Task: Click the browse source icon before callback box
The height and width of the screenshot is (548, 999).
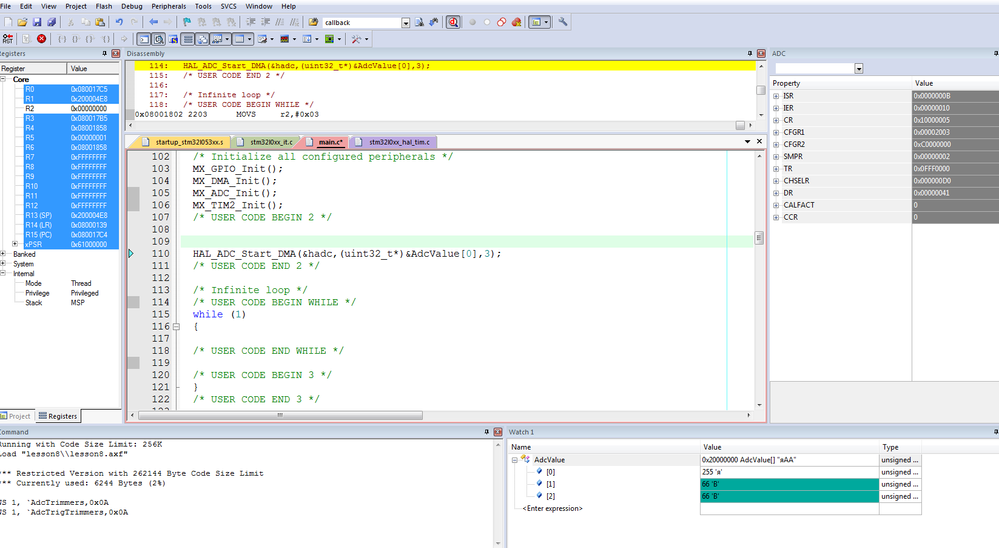Action: (x=313, y=22)
